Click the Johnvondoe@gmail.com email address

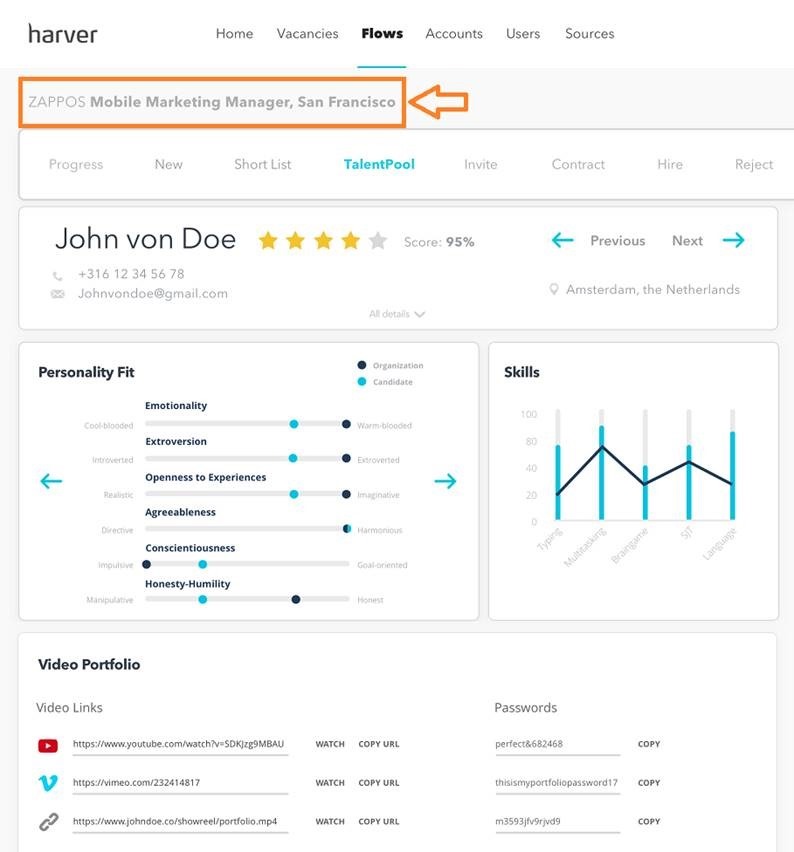pyautogui.click(x=153, y=294)
